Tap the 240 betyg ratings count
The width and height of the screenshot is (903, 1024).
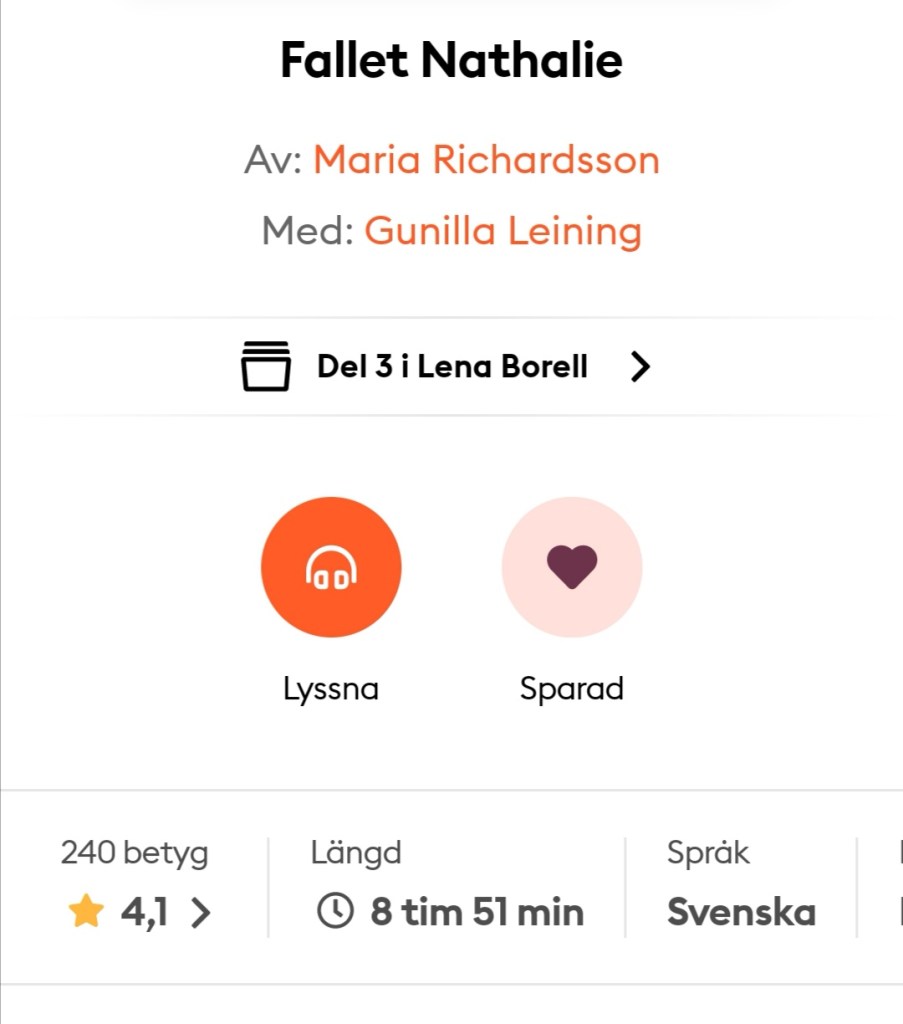134,853
